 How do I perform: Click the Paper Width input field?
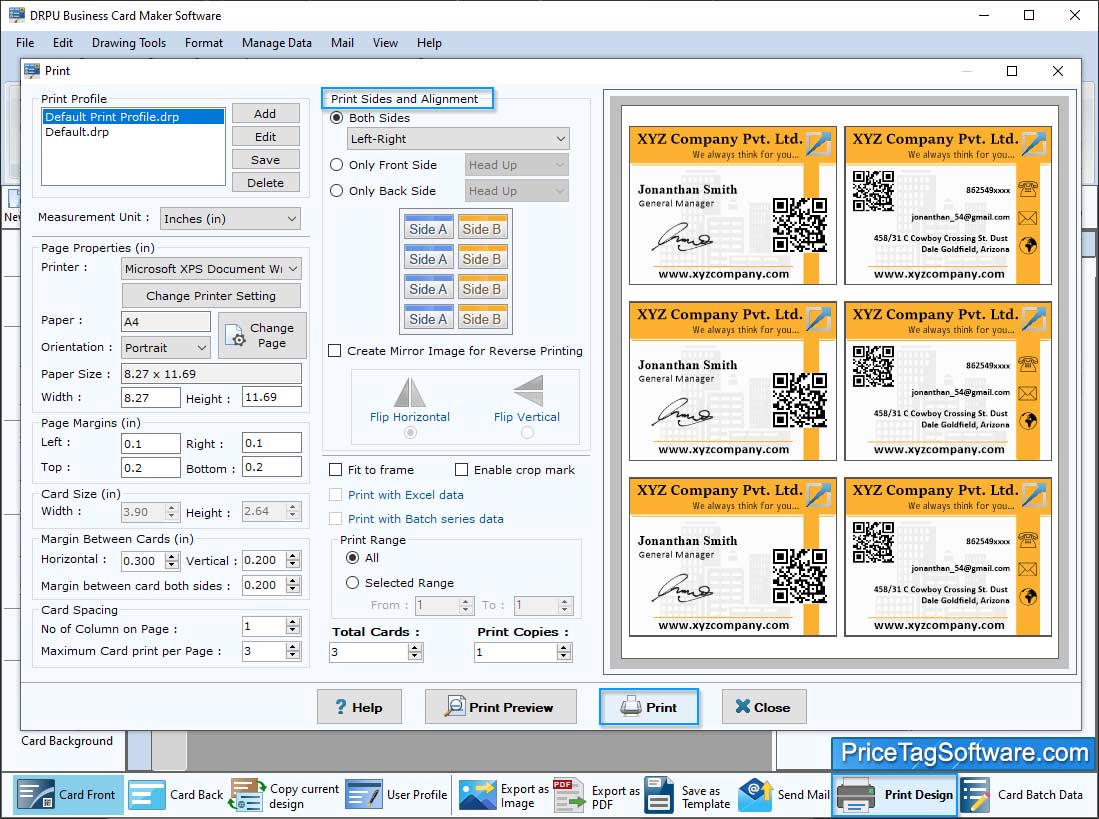151,397
